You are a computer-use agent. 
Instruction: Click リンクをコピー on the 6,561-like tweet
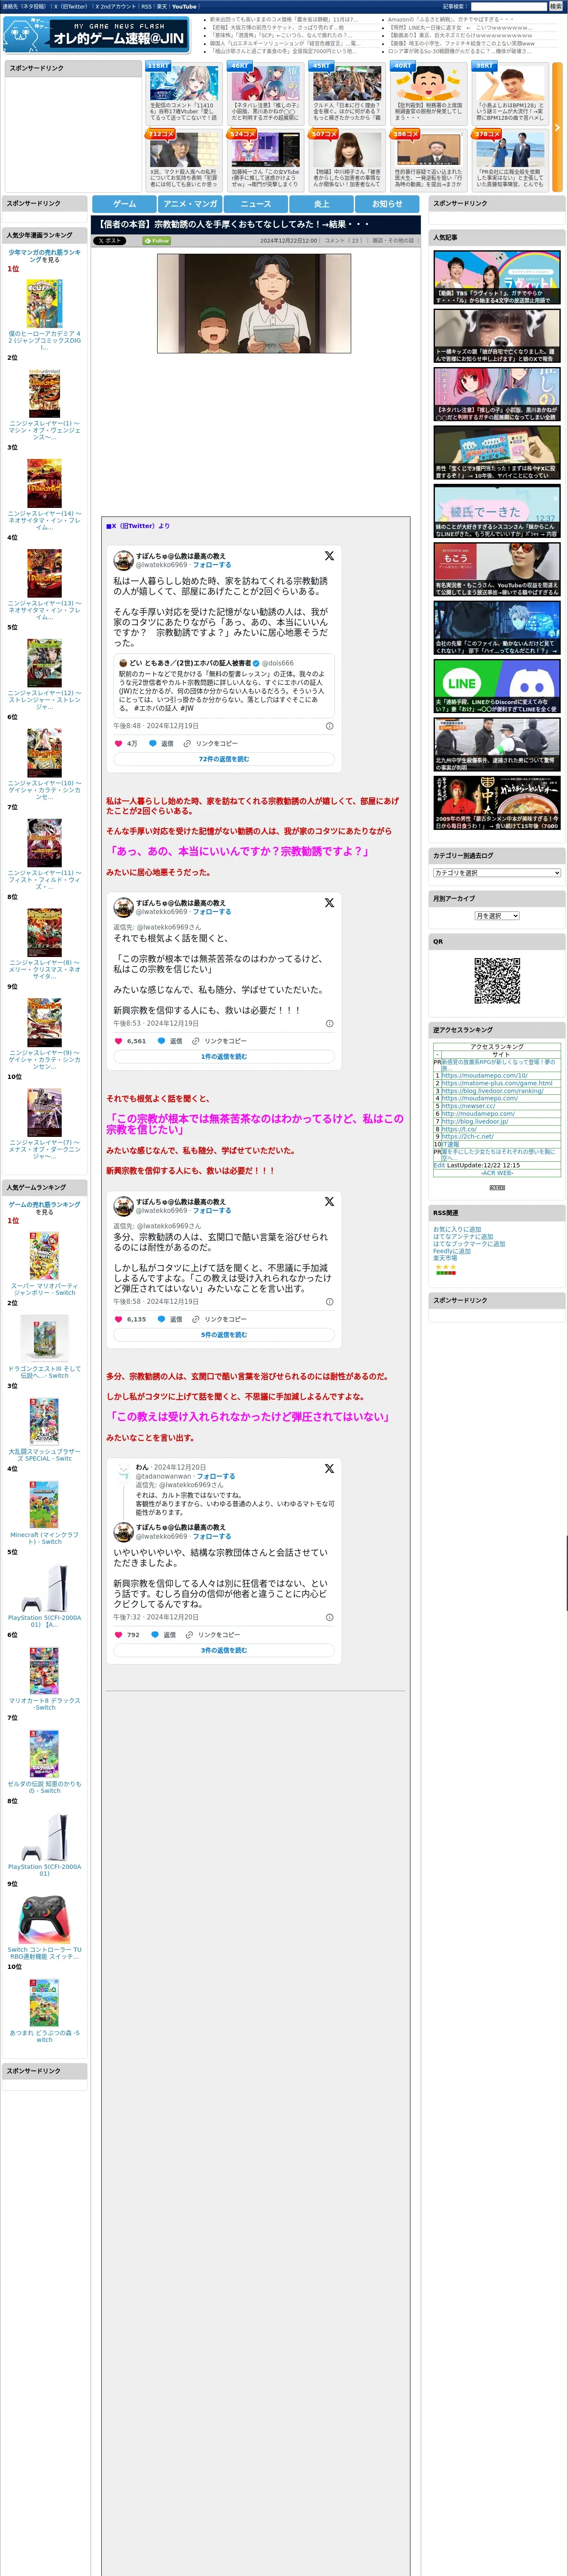pos(220,1041)
